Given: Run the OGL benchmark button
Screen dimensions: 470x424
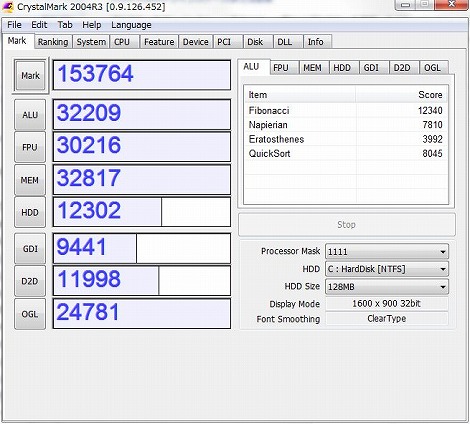Looking at the screenshot, I should pos(30,314).
